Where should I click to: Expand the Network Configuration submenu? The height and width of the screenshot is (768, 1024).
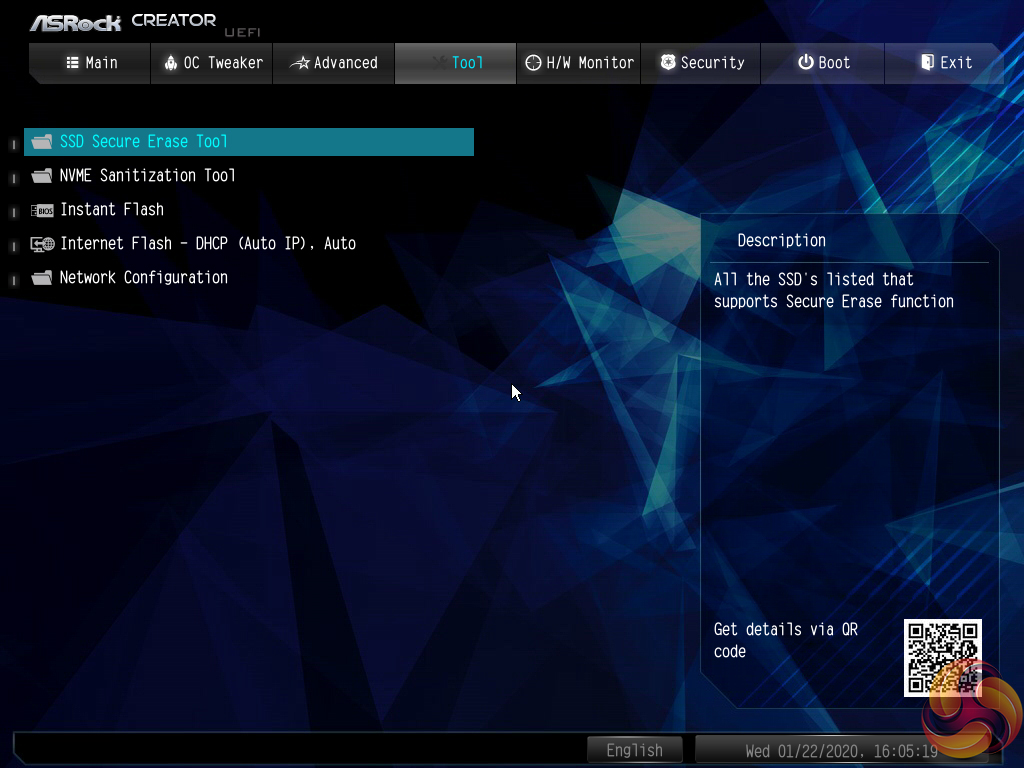tap(144, 278)
